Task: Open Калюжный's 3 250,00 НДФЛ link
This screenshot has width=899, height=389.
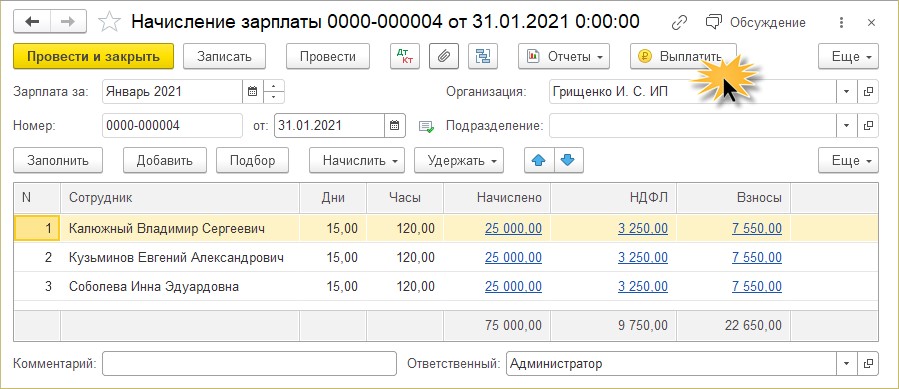Action: [x=643, y=228]
